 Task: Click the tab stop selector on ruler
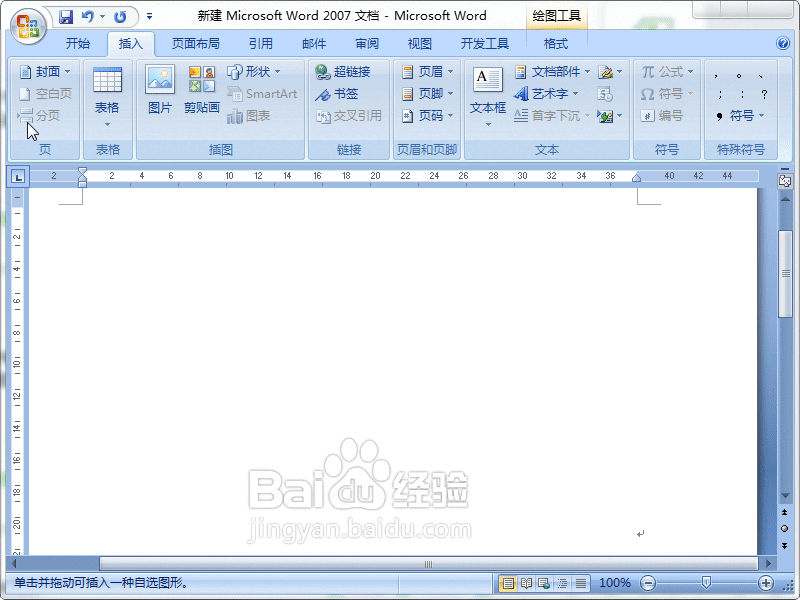coord(18,177)
